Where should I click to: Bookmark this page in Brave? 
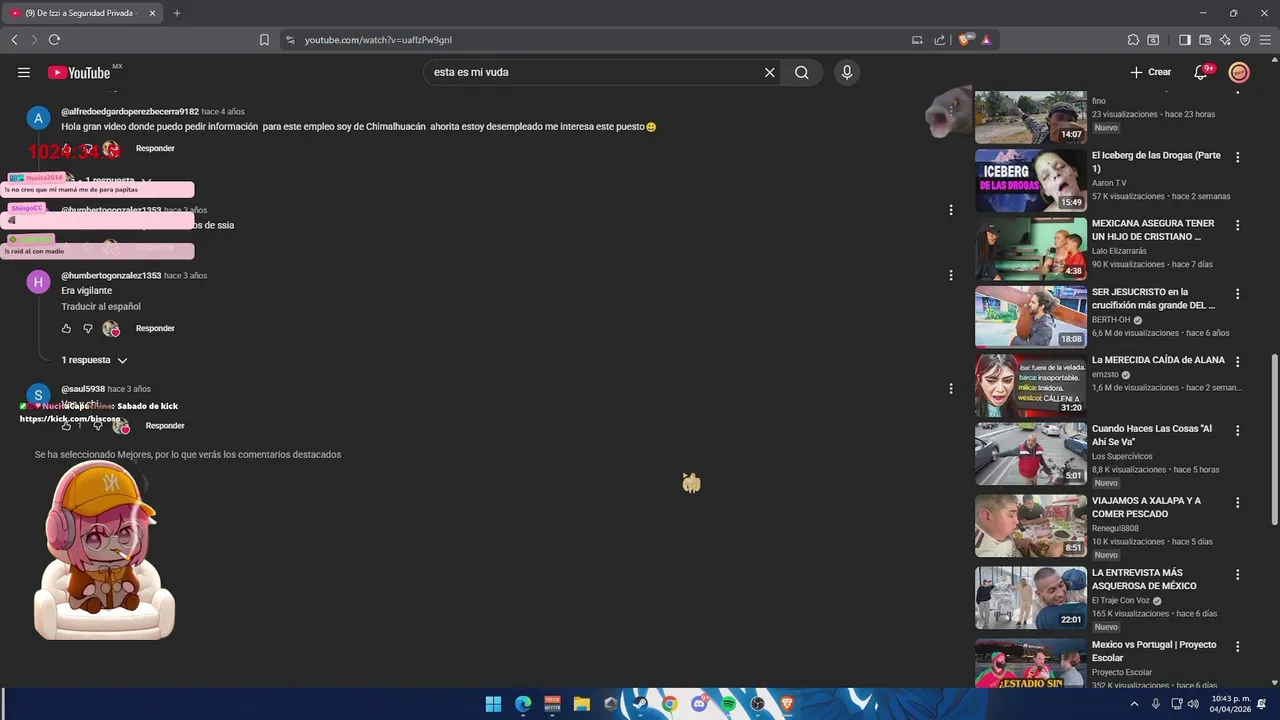[x=264, y=40]
